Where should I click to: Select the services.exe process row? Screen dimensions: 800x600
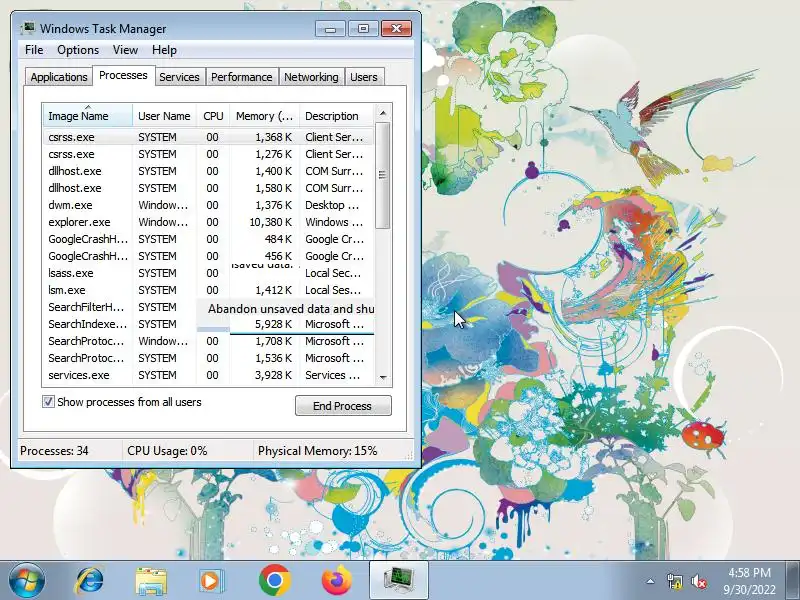click(x=208, y=375)
